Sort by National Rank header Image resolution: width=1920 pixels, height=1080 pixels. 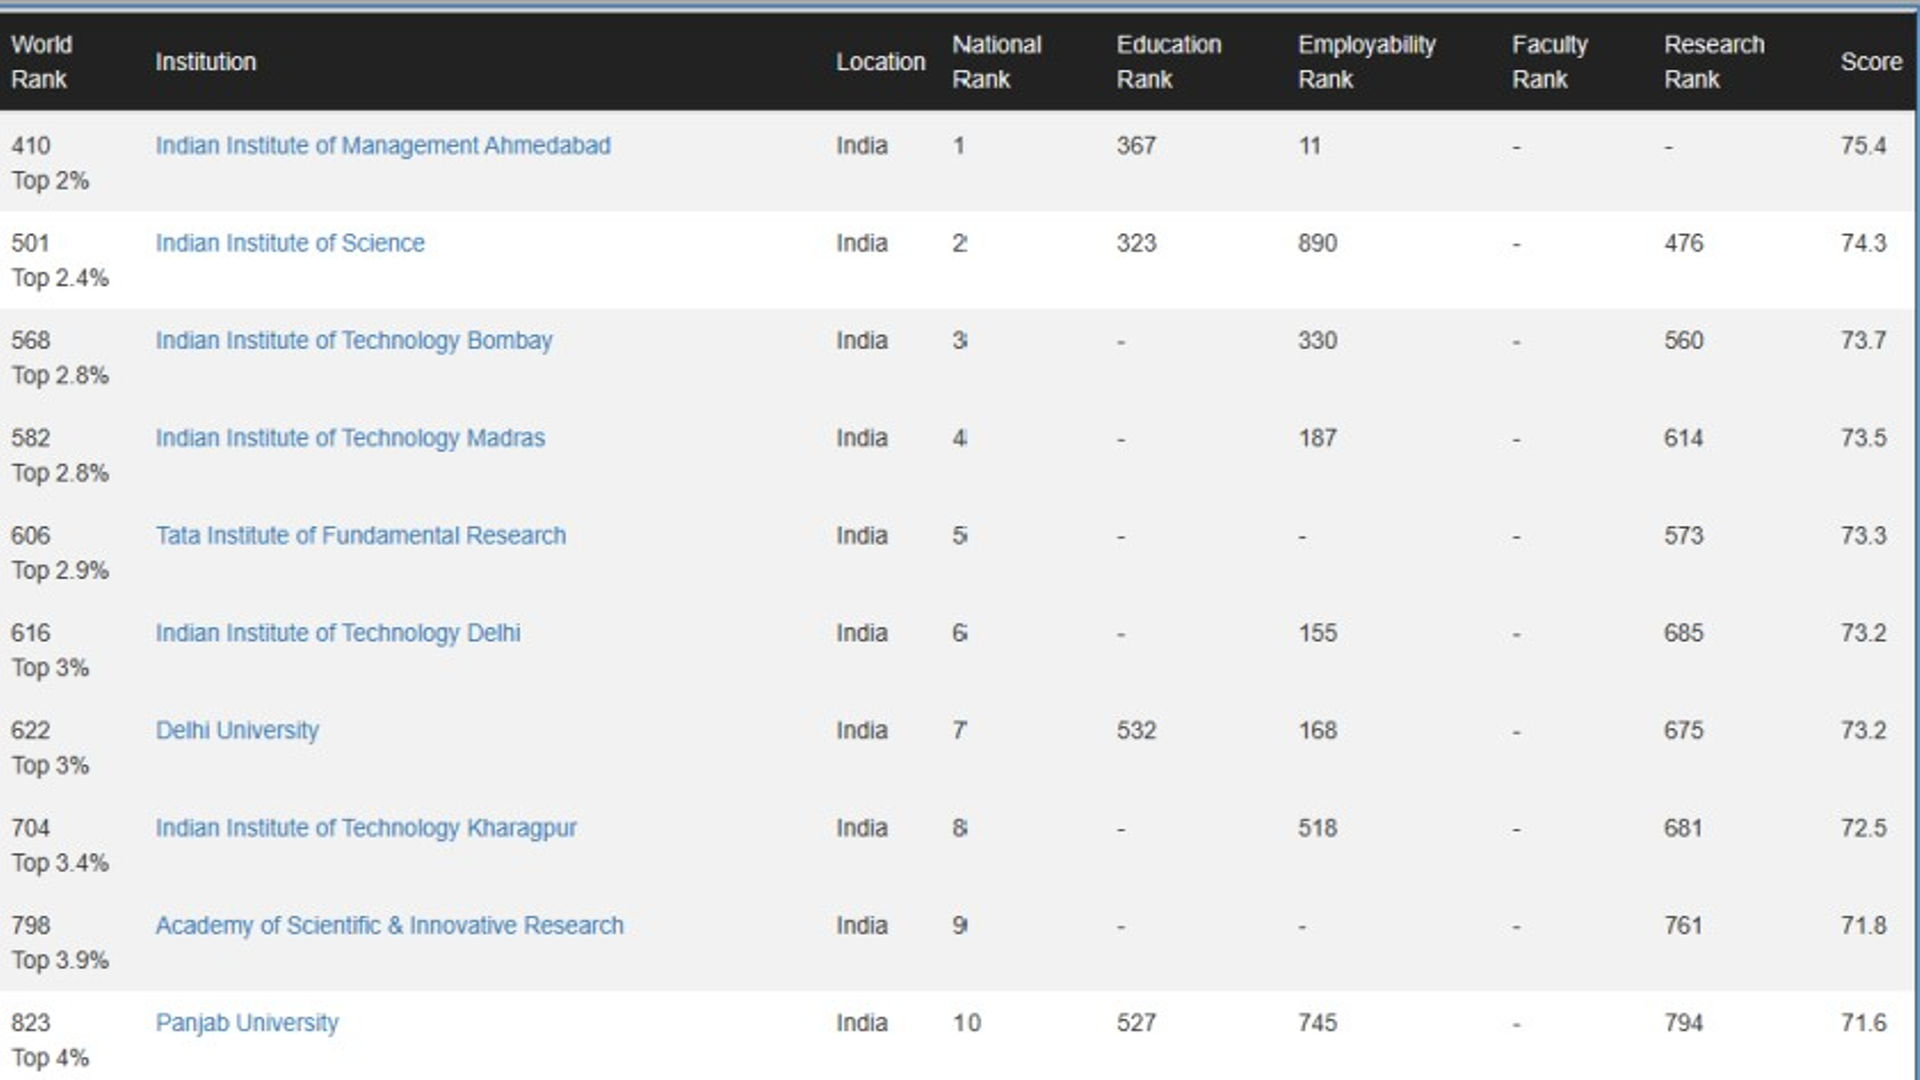[x=996, y=62]
